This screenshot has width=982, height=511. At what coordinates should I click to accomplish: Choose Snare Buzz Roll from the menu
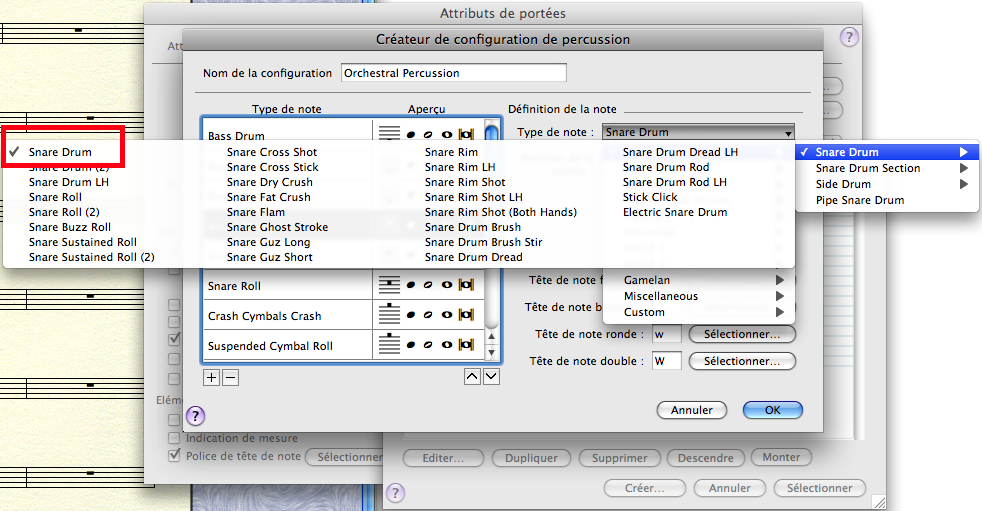pyautogui.click(x=70, y=227)
